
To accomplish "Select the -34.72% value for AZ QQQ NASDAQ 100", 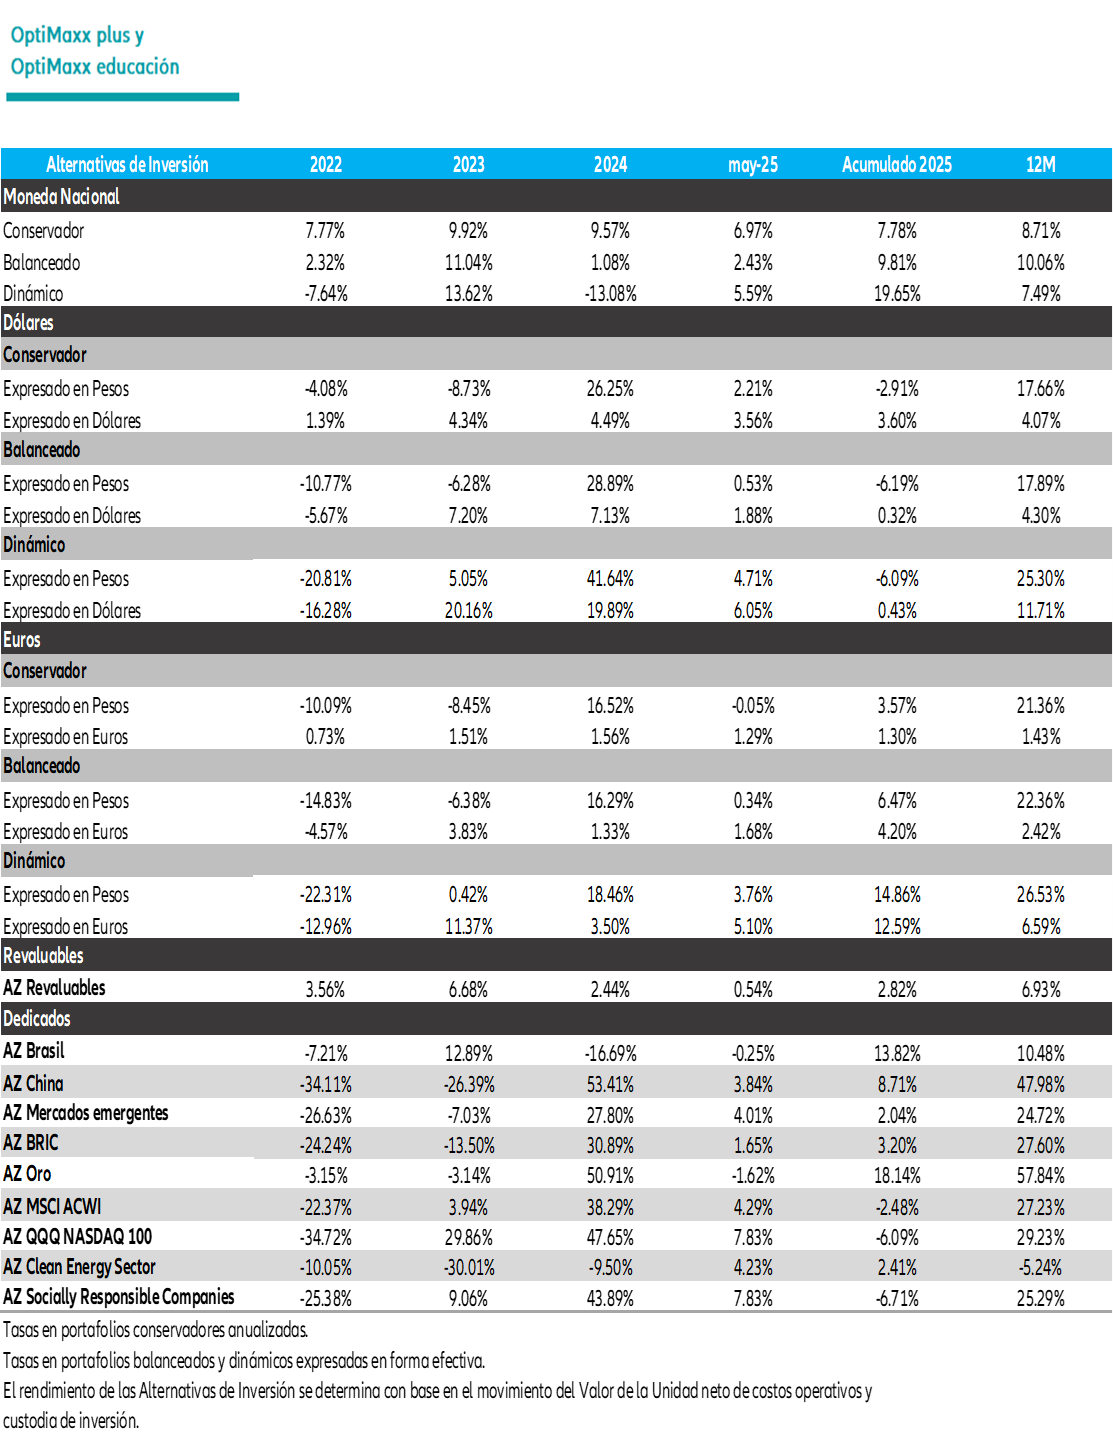I will pyautogui.click(x=326, y=1238).
